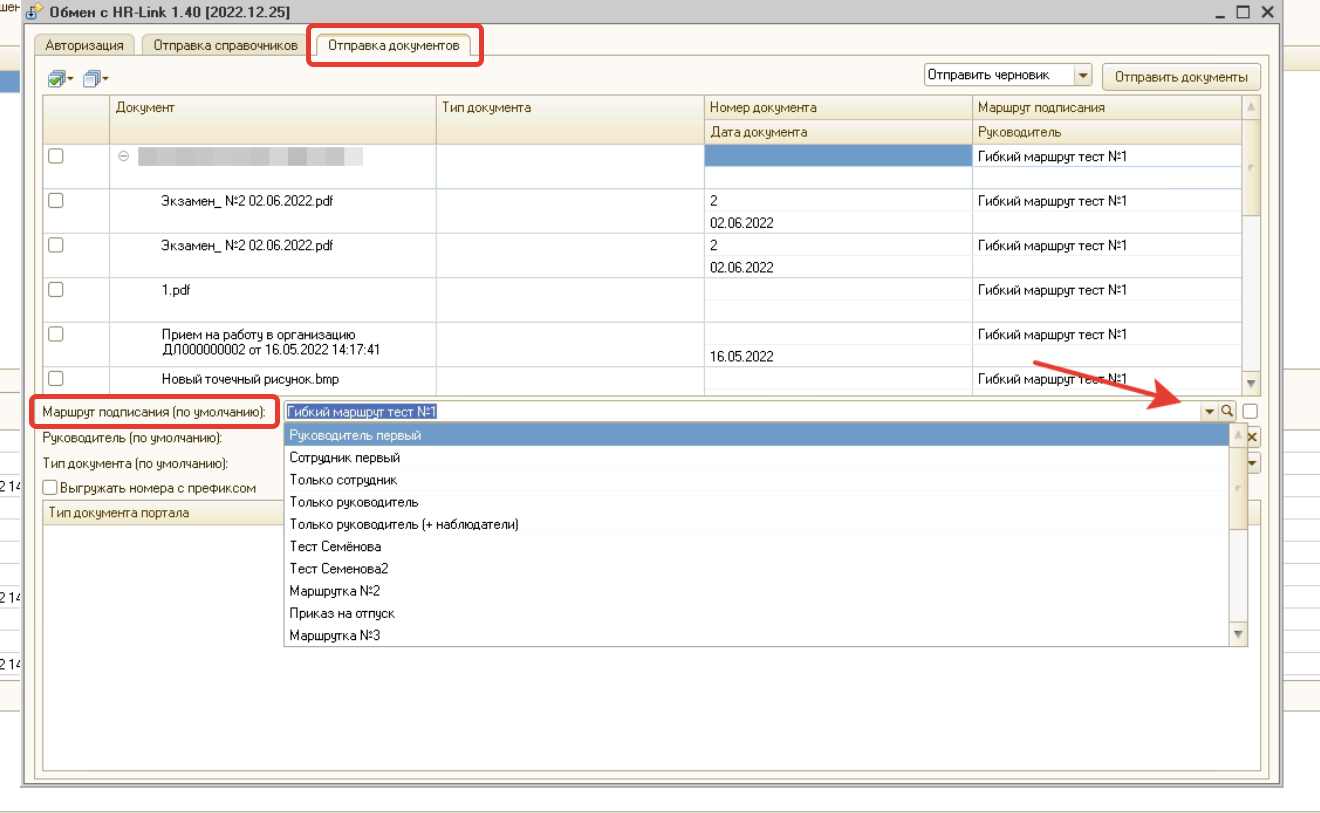Screen dimensions: 1320x813
Task: Switch to the Авторизация tab
Action: (x=85, y=45)
